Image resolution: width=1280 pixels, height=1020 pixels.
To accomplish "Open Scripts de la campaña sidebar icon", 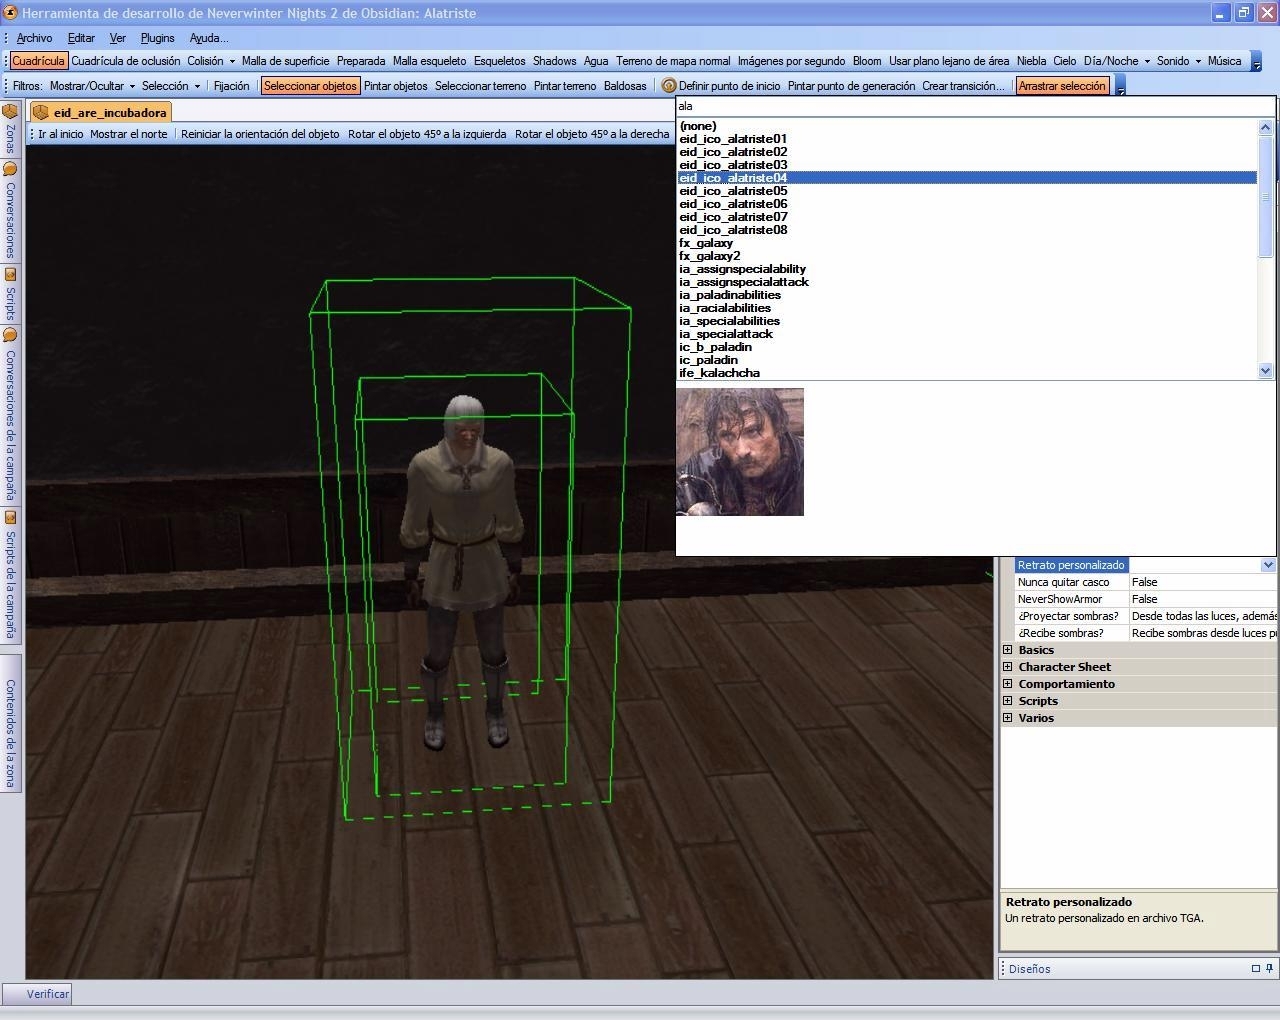I will tap(10, 518).
